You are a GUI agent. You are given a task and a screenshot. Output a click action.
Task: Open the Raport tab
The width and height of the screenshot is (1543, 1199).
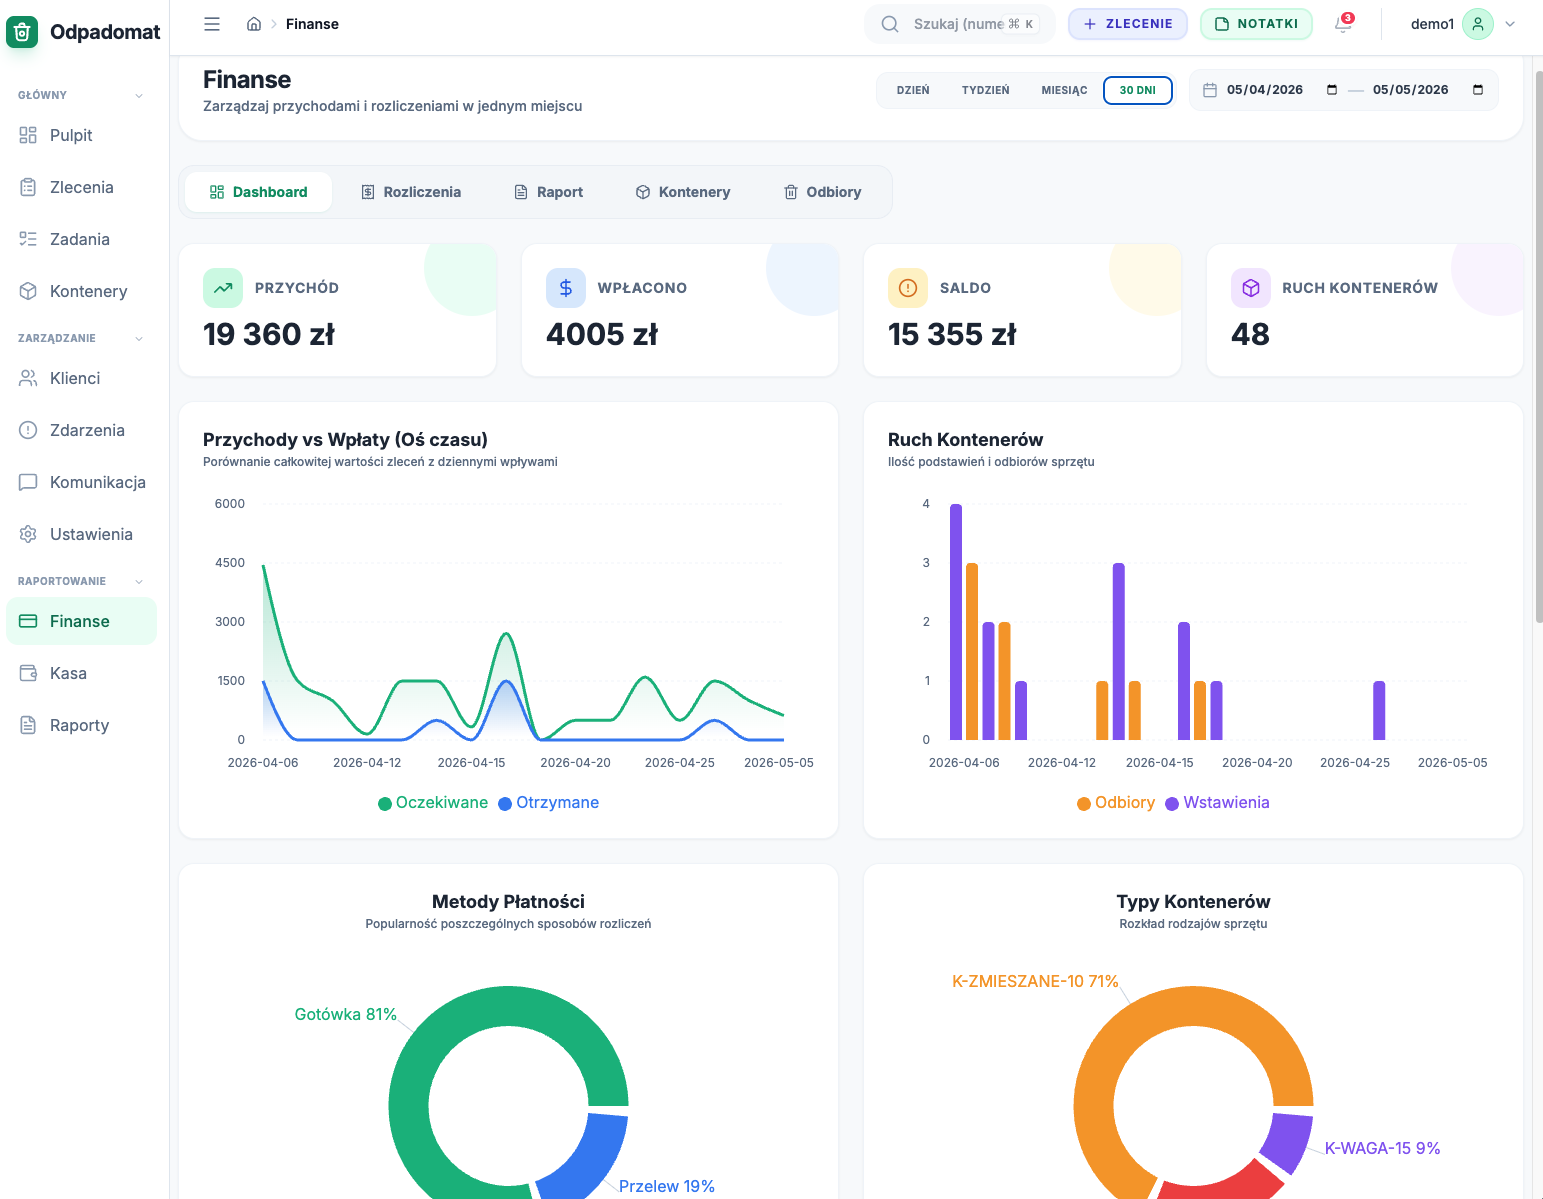point(549,192)
